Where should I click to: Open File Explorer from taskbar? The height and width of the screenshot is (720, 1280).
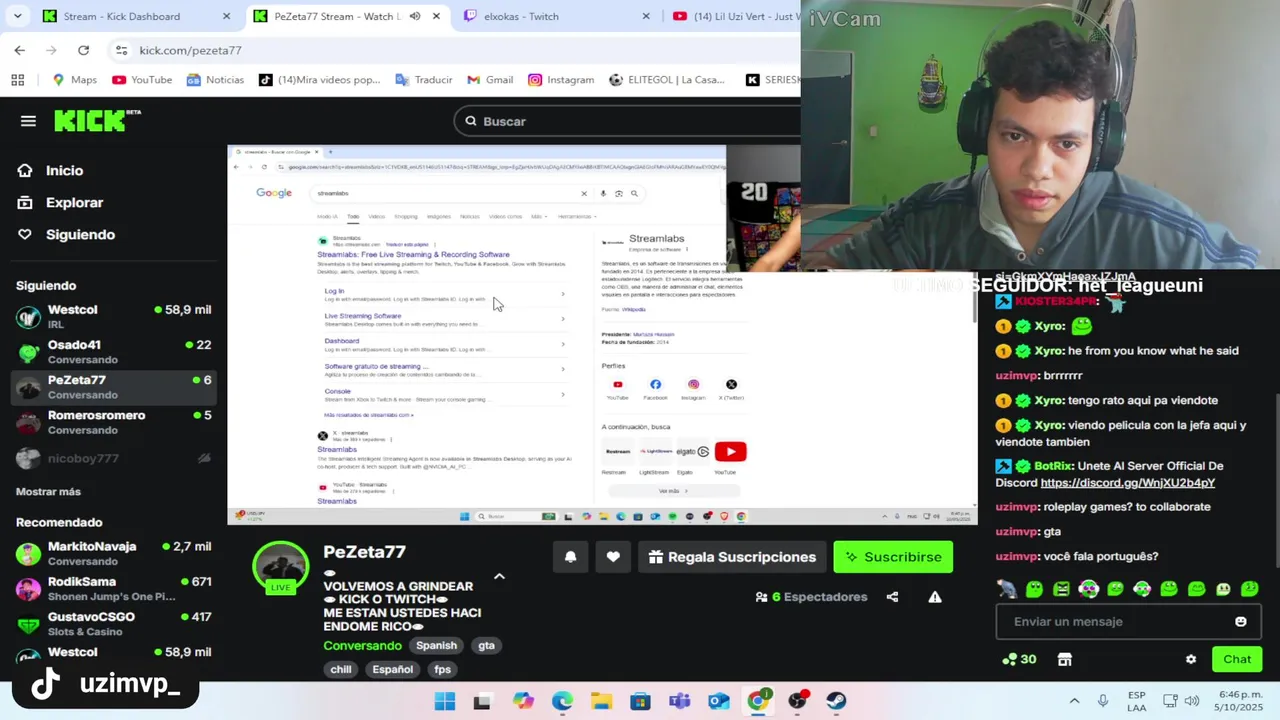coord(601,701)
